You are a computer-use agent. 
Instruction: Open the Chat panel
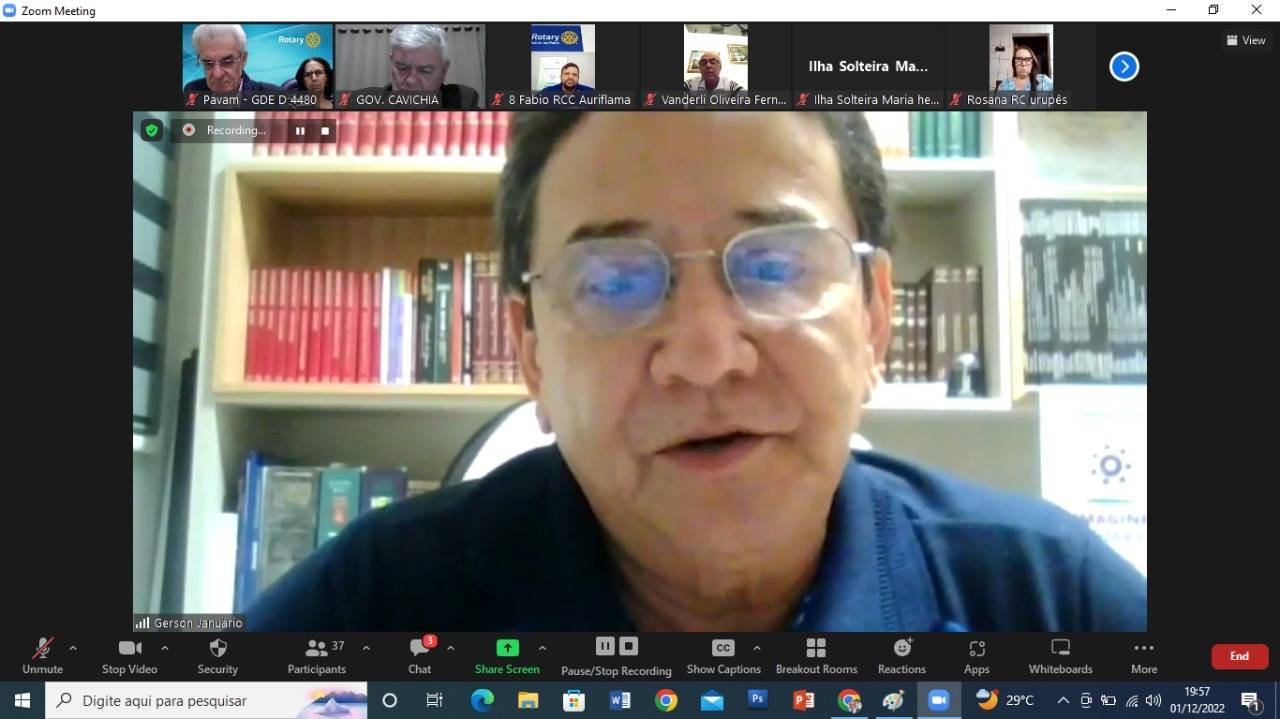[420, 655]
